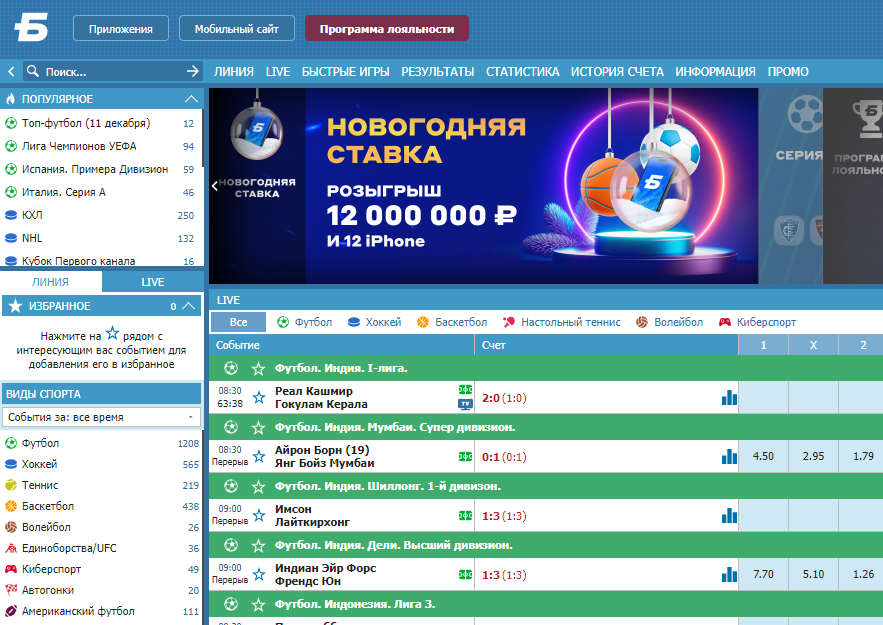Click the Приложения button
Image resolution: width=883 pixels, height=625 pixels.
[121, 29]
